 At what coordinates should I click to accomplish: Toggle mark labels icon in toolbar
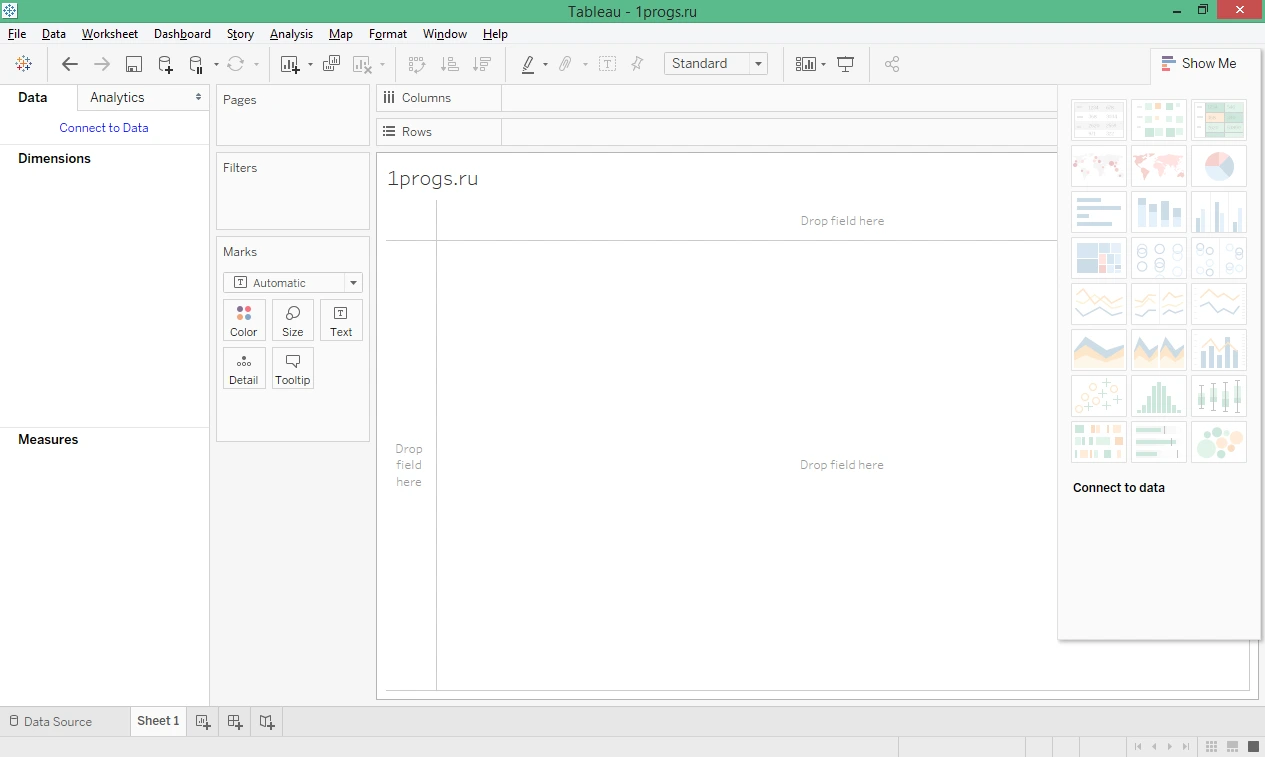coord(607,64)
